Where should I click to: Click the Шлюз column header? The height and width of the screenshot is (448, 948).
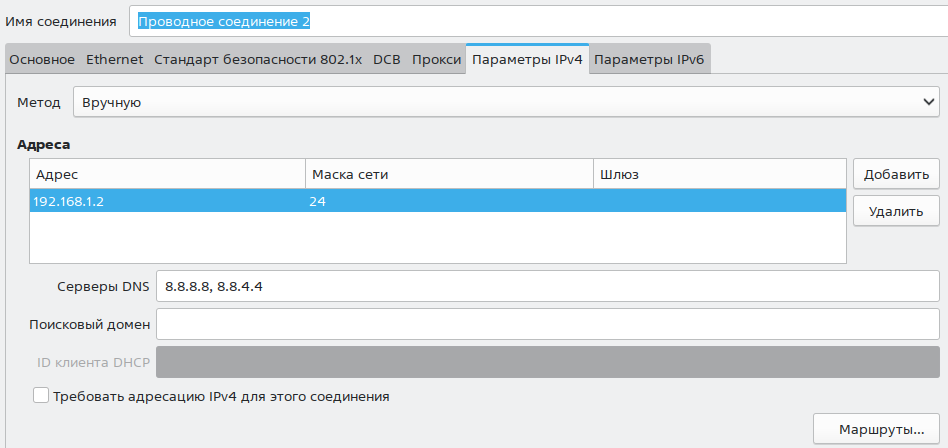(719, 175)
